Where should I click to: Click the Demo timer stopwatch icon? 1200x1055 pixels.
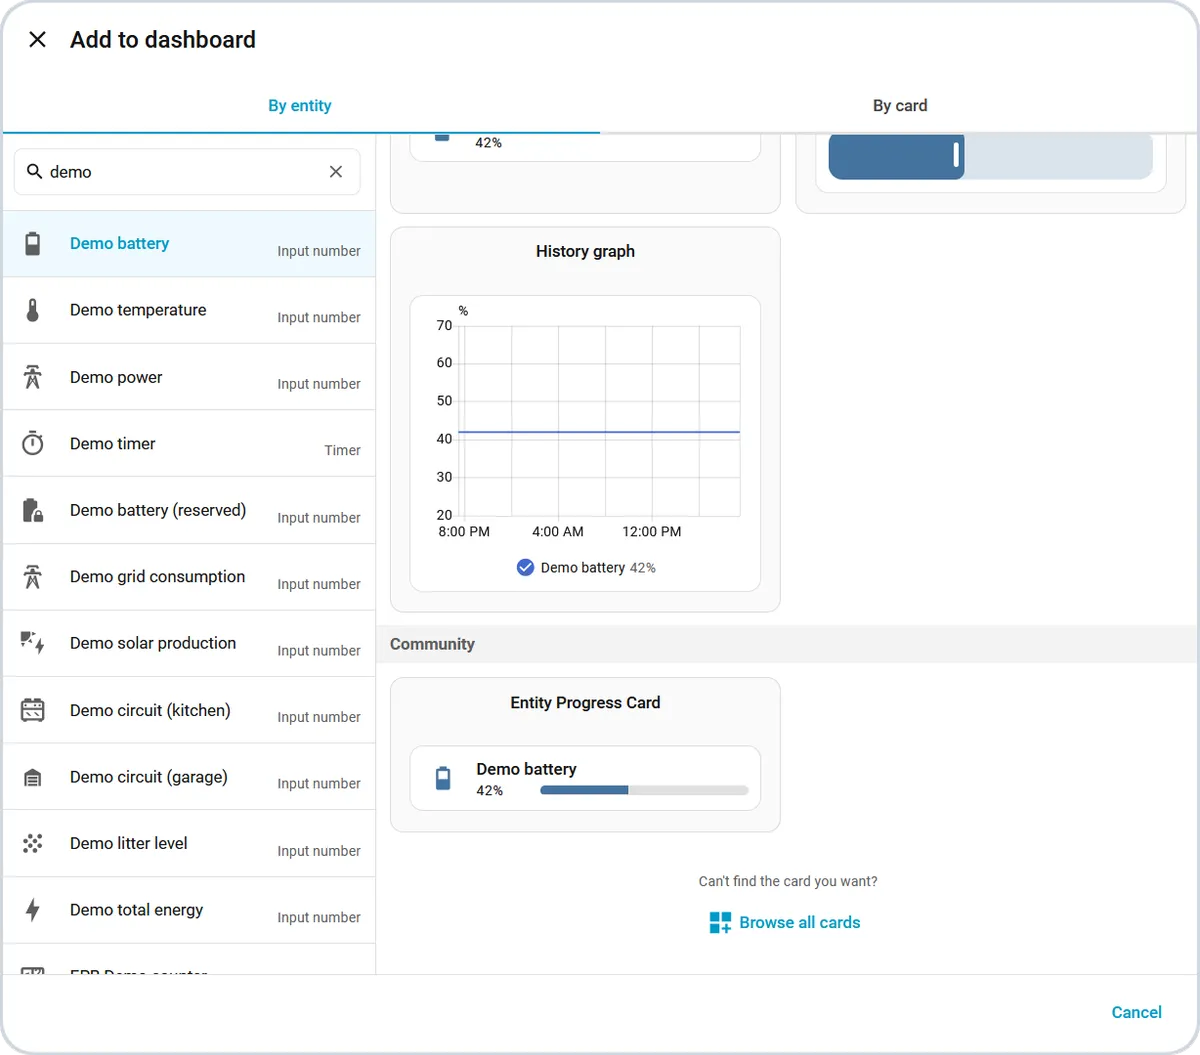point(33,443)
